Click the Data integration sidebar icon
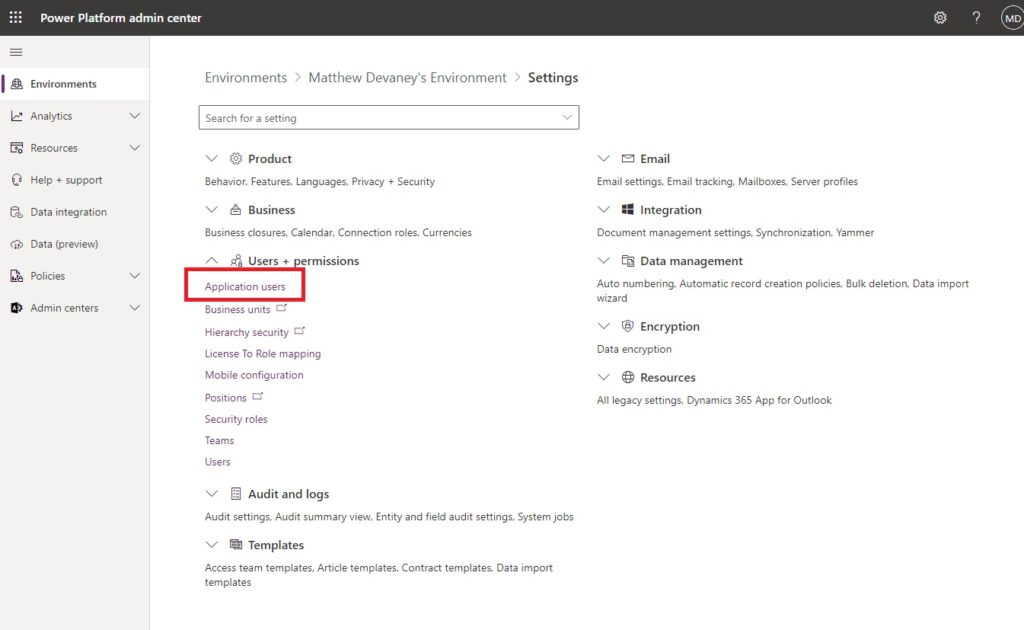Screen dimensions: 1024x630 coord(16,212)
